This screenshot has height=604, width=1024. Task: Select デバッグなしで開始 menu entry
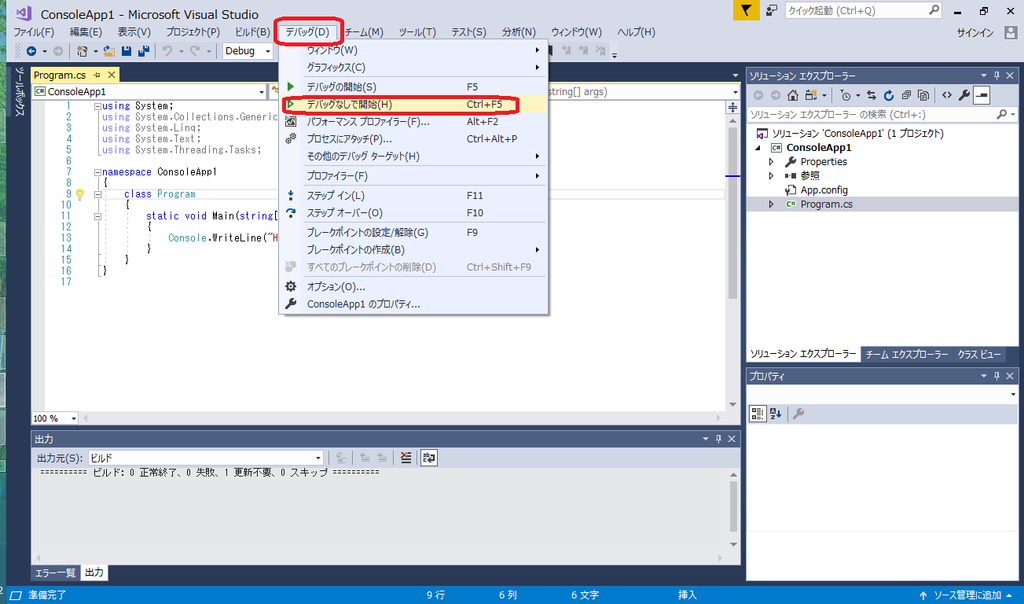[x=413, y=104]
